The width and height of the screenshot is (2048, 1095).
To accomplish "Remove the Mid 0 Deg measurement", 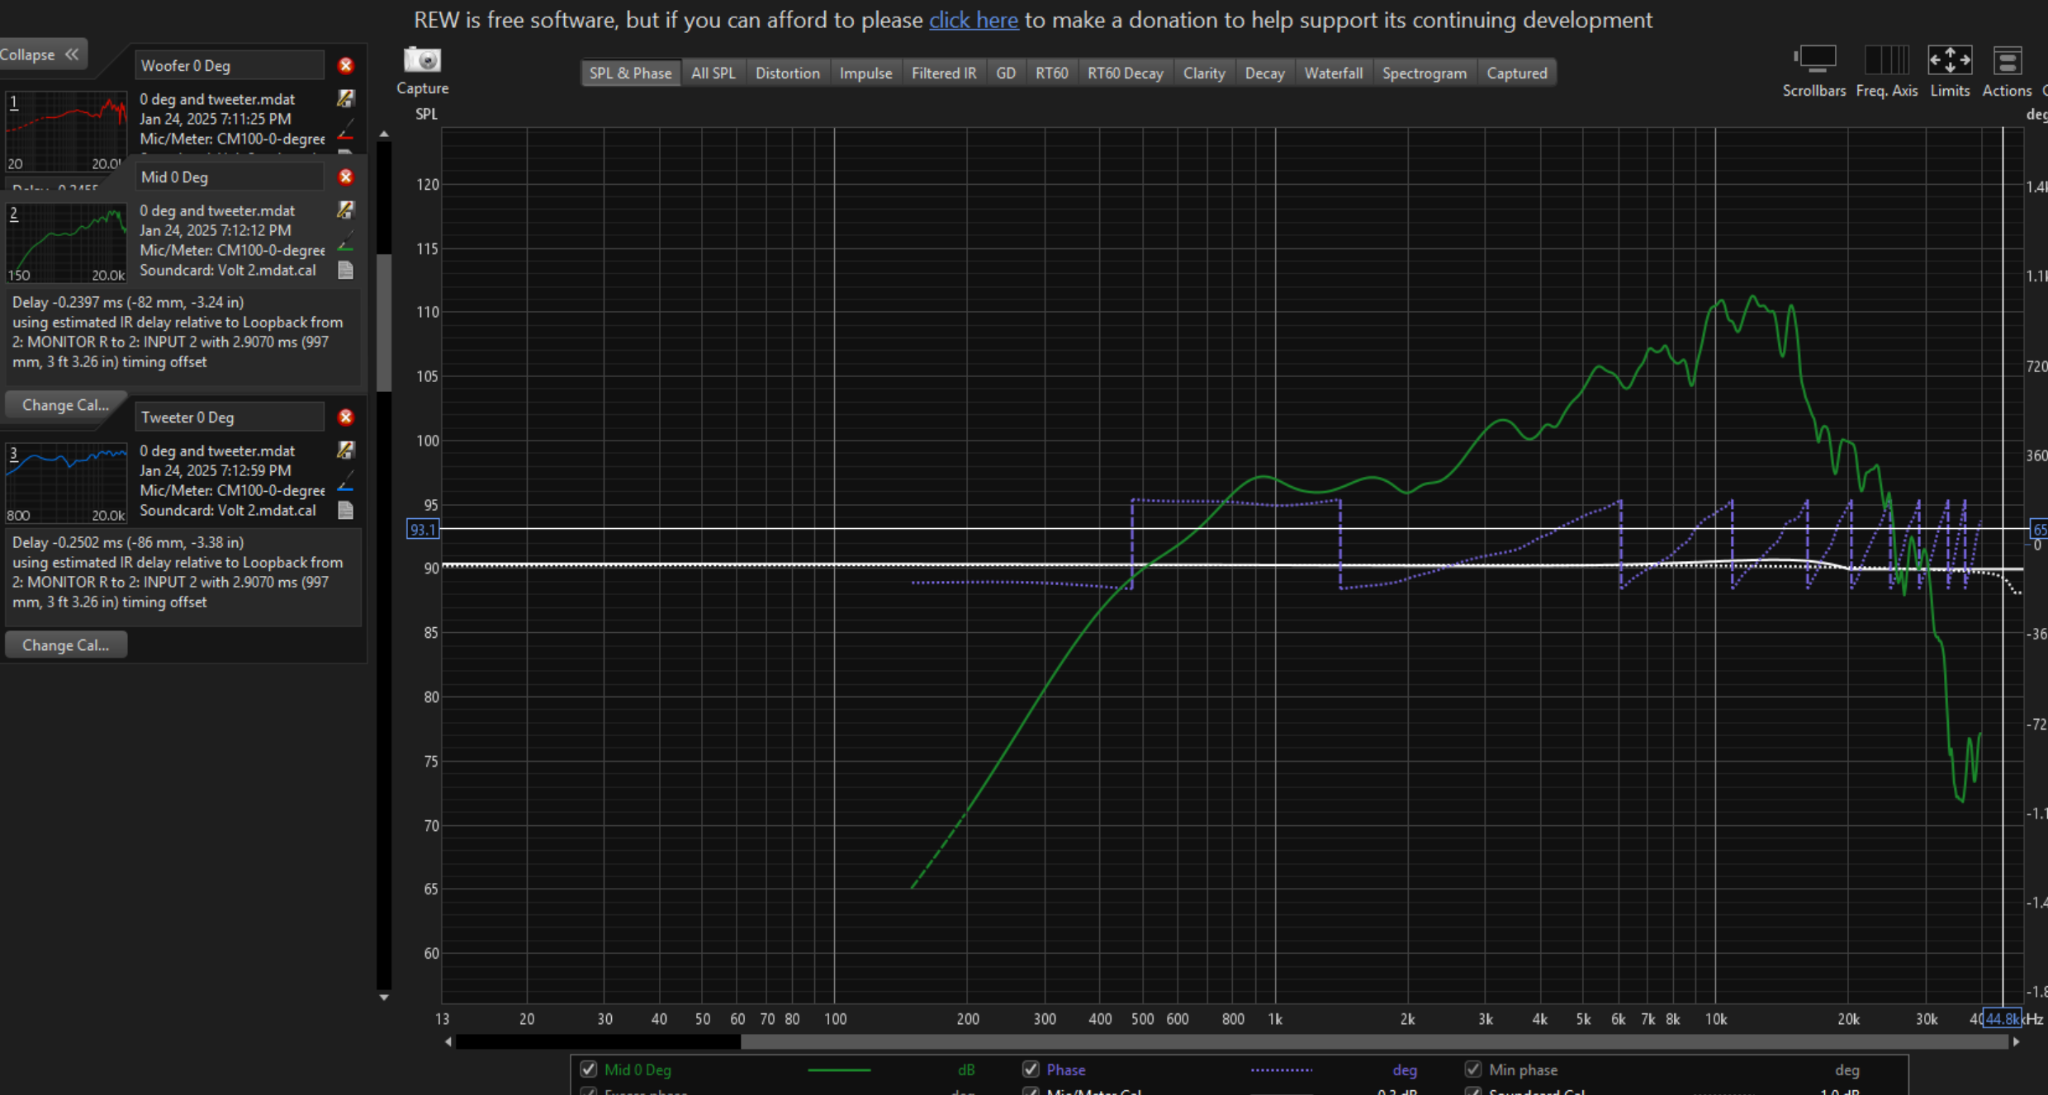I will click(x=346, y=177).
